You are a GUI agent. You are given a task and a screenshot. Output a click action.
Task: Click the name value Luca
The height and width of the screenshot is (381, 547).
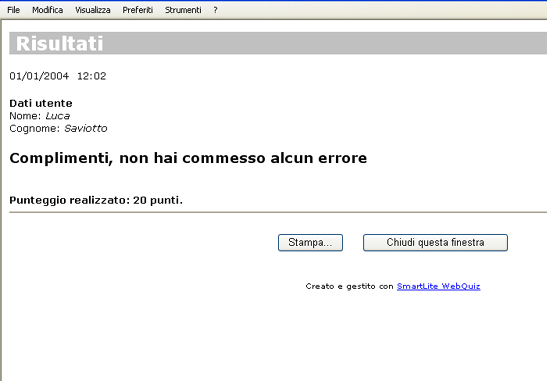[58, 116]
